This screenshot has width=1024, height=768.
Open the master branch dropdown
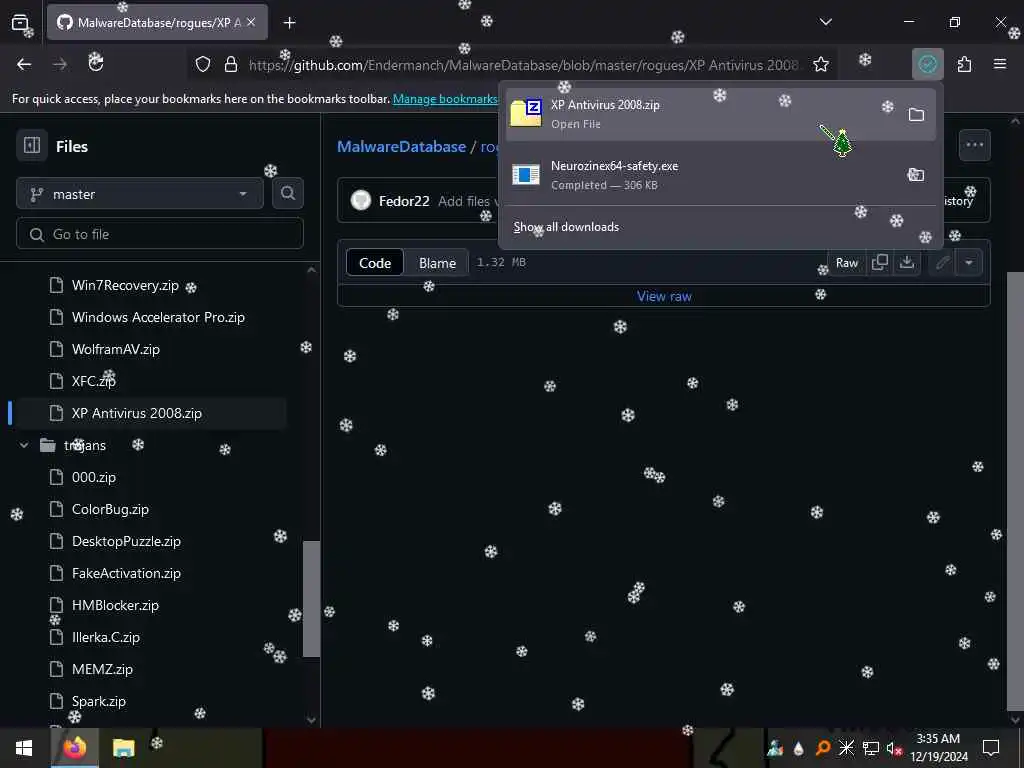coord(140,194)
